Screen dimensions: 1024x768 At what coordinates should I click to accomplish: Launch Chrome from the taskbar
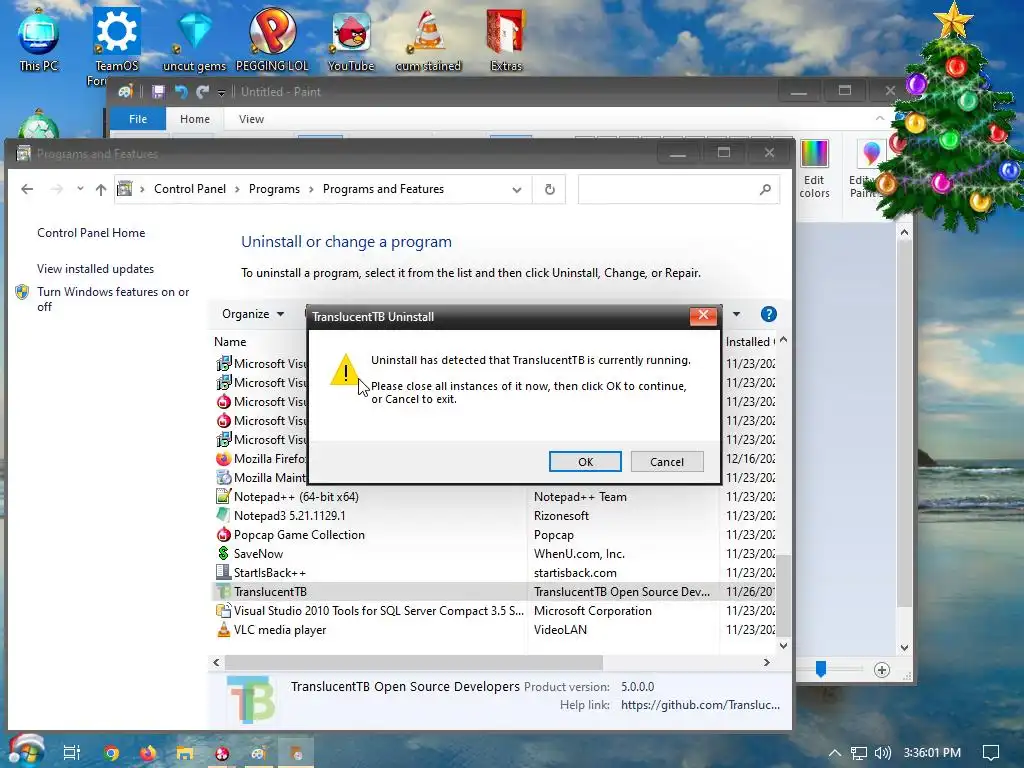(111, 753)
